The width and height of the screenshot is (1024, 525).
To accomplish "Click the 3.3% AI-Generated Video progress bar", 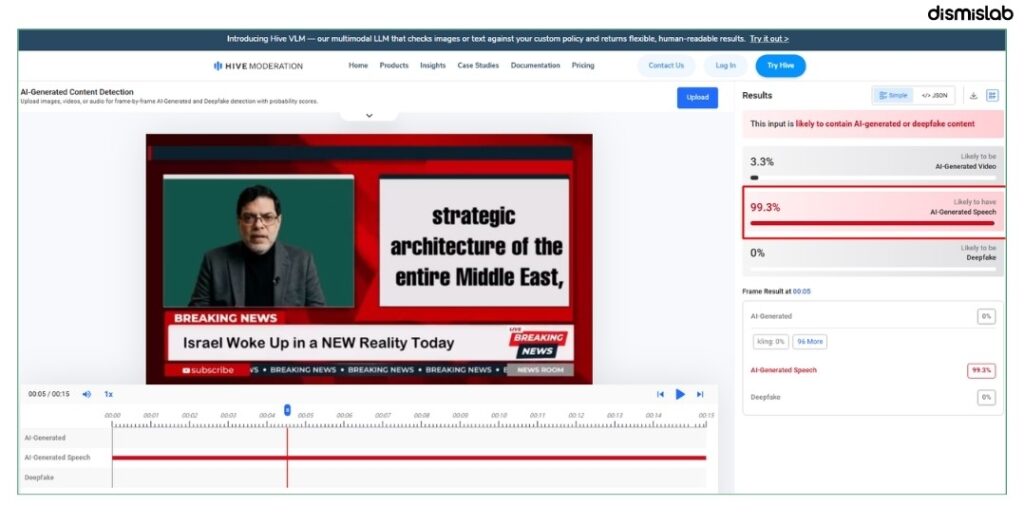I will 873,178.
